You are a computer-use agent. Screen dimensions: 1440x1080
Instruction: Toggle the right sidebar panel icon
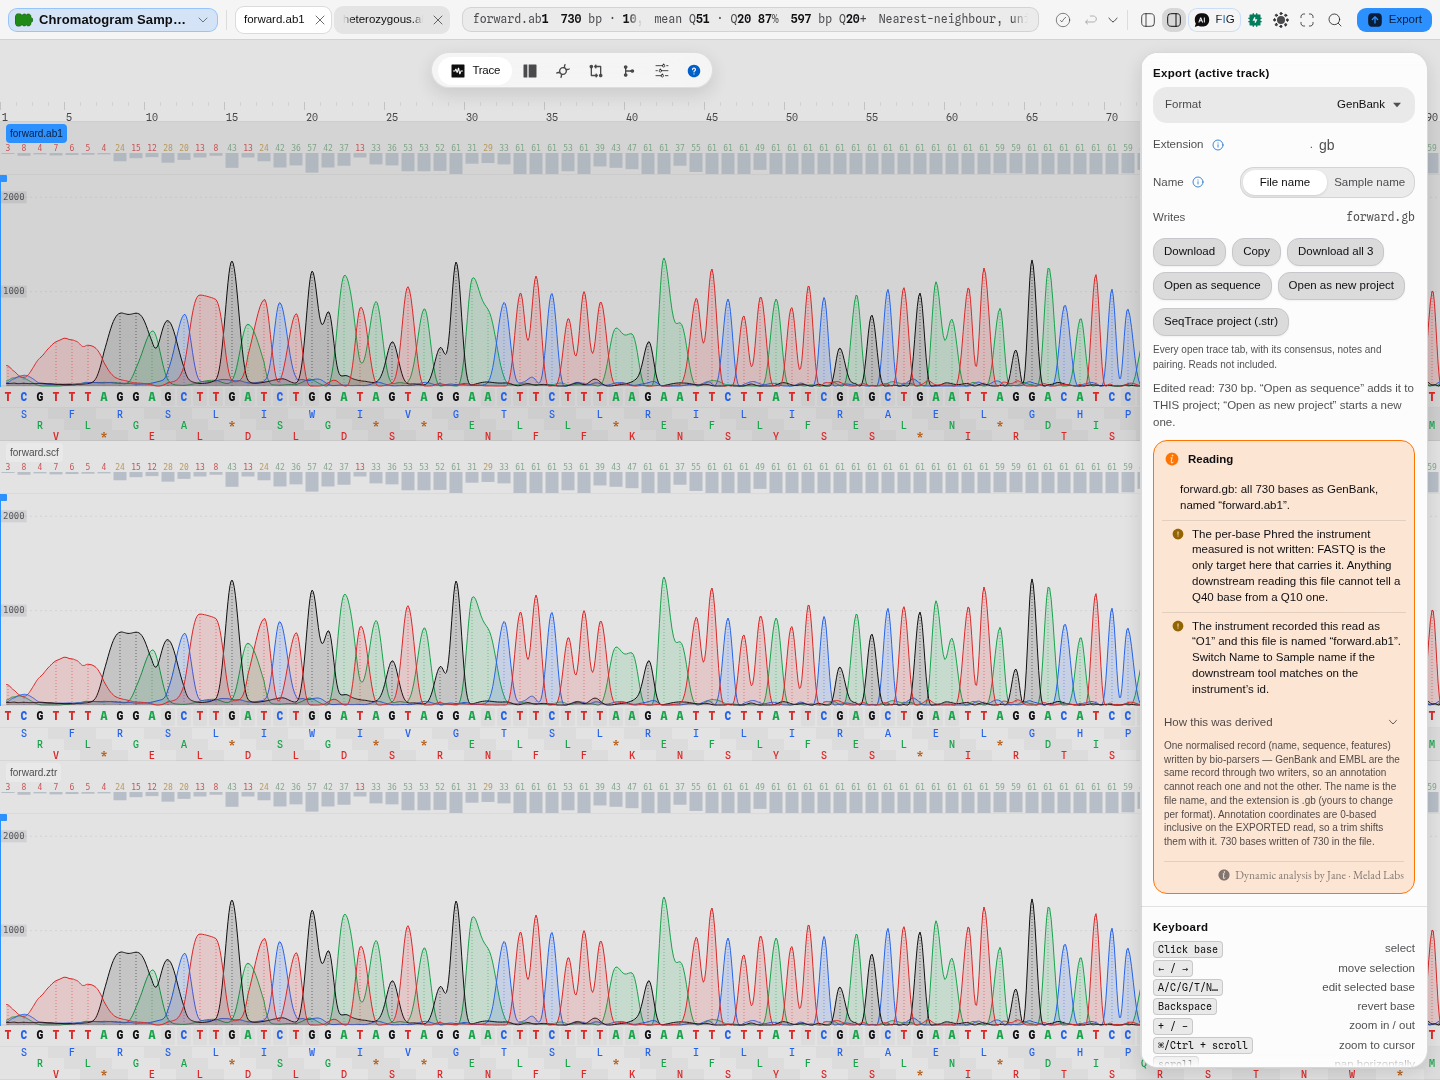(x=1174, y=20)
